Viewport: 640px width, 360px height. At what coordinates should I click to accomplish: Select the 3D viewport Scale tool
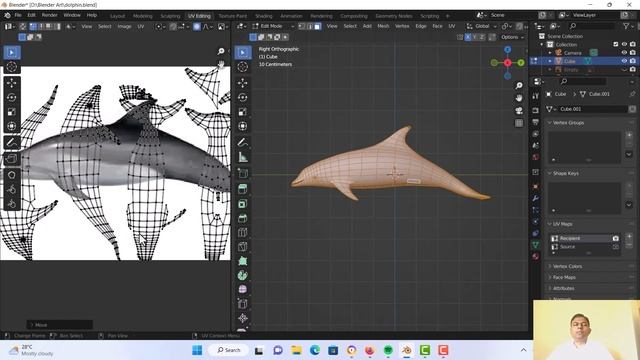(x=243, y=112)
